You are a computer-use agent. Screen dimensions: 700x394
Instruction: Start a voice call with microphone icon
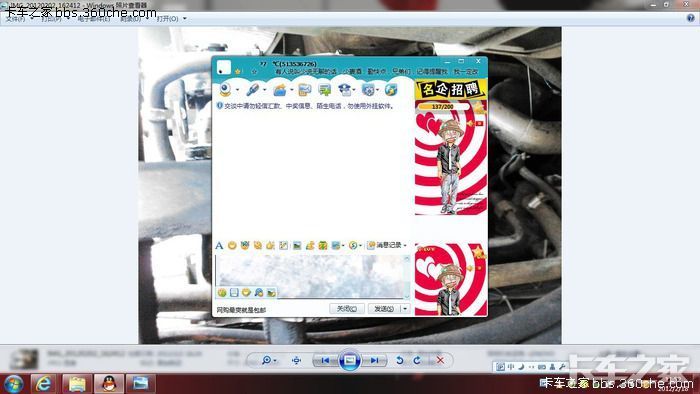pyautogui.click(x=253, y=90)
